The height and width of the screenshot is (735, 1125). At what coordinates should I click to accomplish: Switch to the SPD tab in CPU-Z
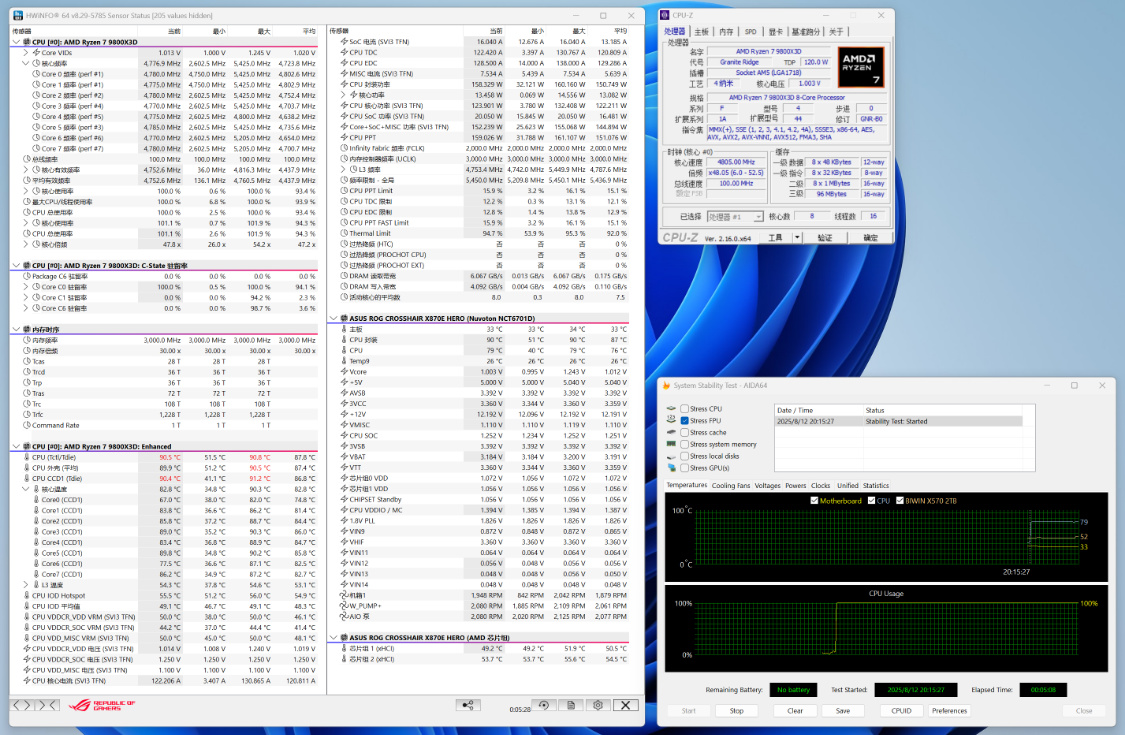click(750, 32)
